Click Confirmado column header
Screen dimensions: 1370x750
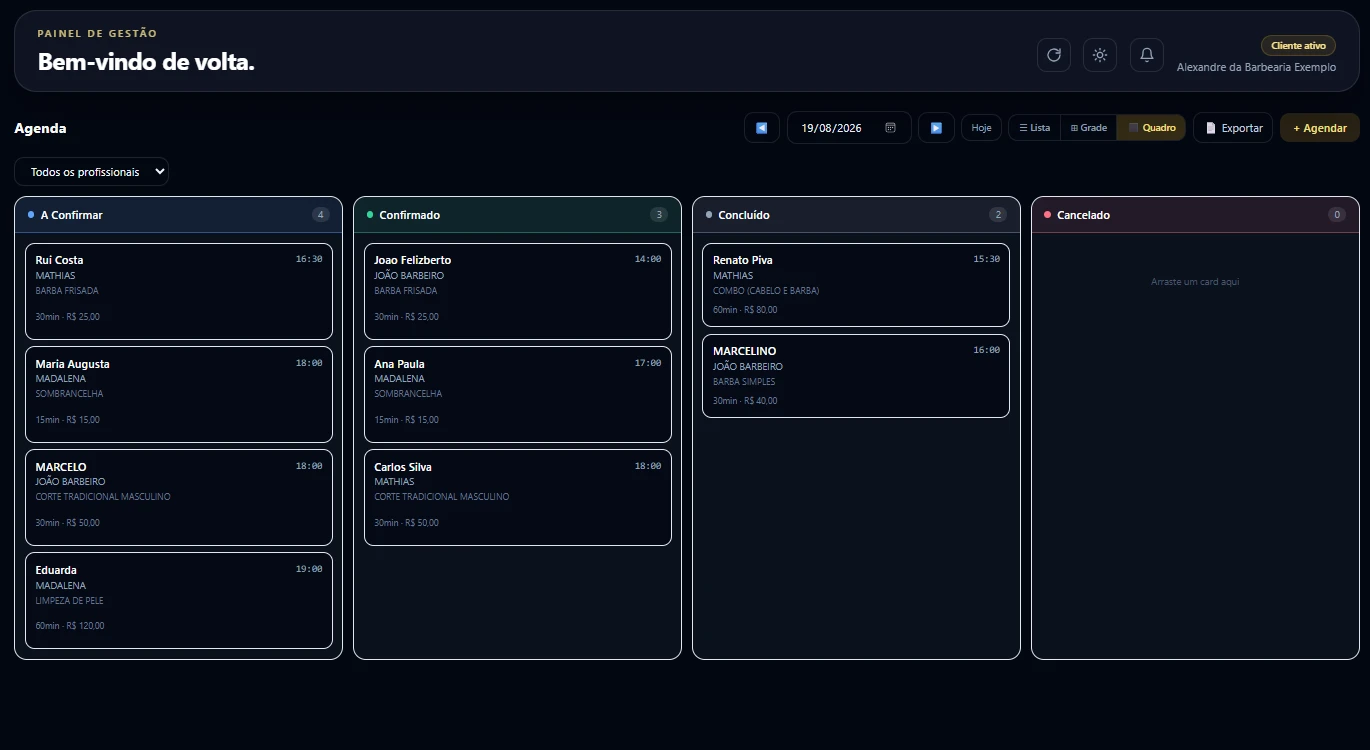tap(518, 215)
